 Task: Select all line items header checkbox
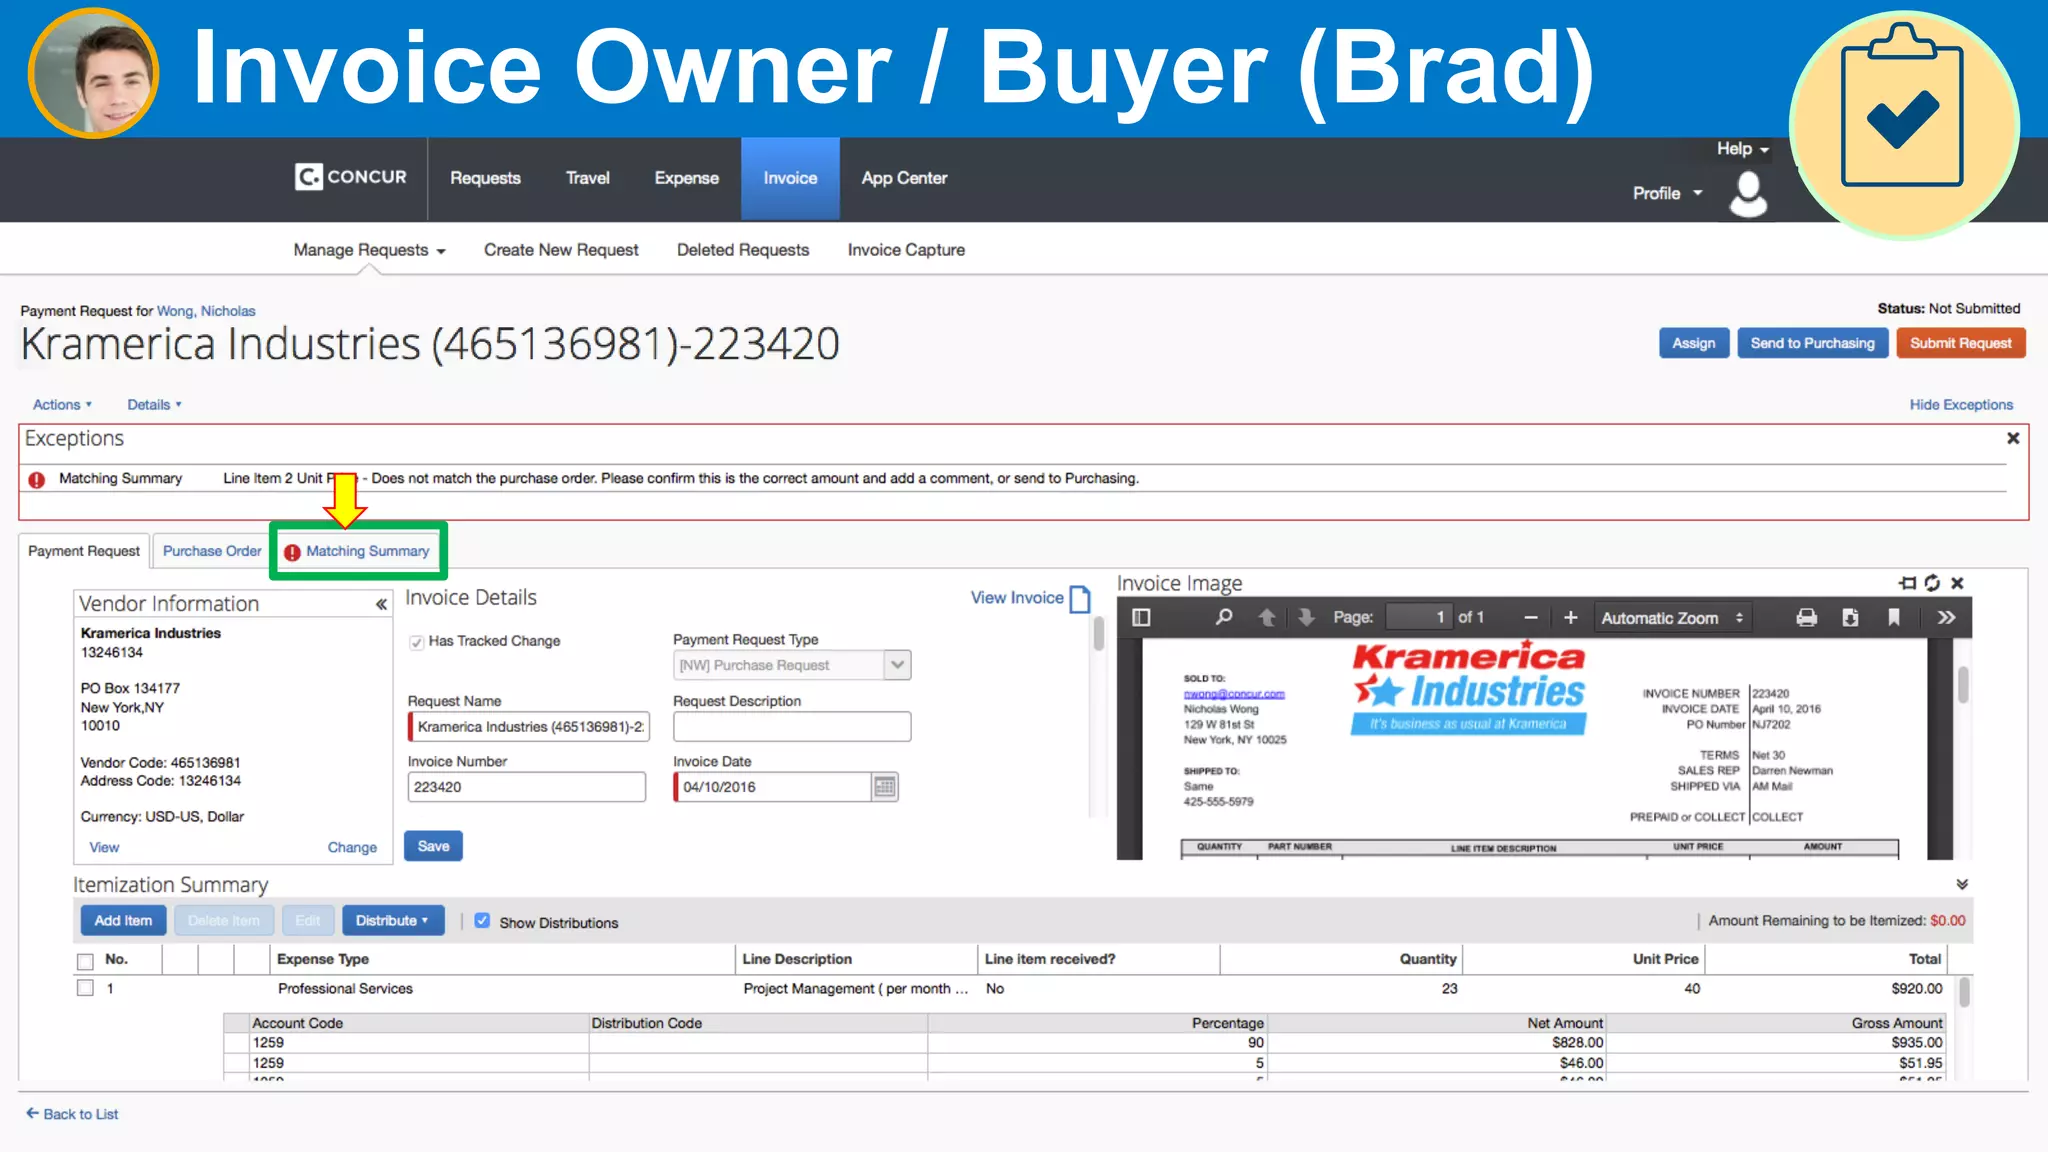coord(85,961)
